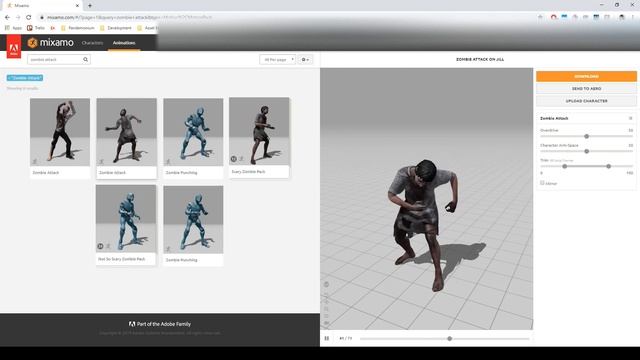Switch to the Characters tab
Image resolution: width=640 pixels, height=360 pixels.
tap(92, 43)
